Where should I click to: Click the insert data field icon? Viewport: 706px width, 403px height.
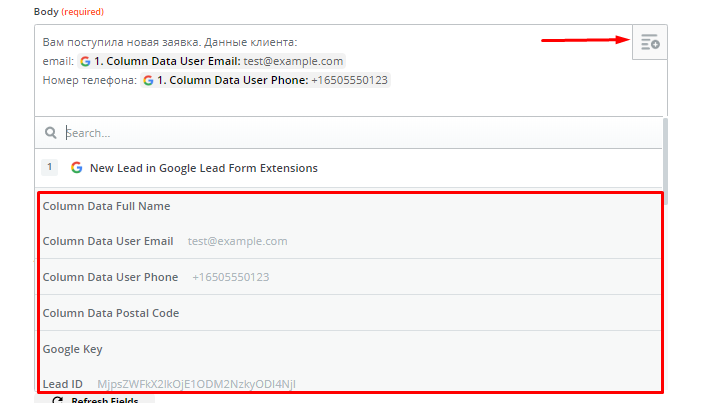pyautogui.click(x=650, y=42)
